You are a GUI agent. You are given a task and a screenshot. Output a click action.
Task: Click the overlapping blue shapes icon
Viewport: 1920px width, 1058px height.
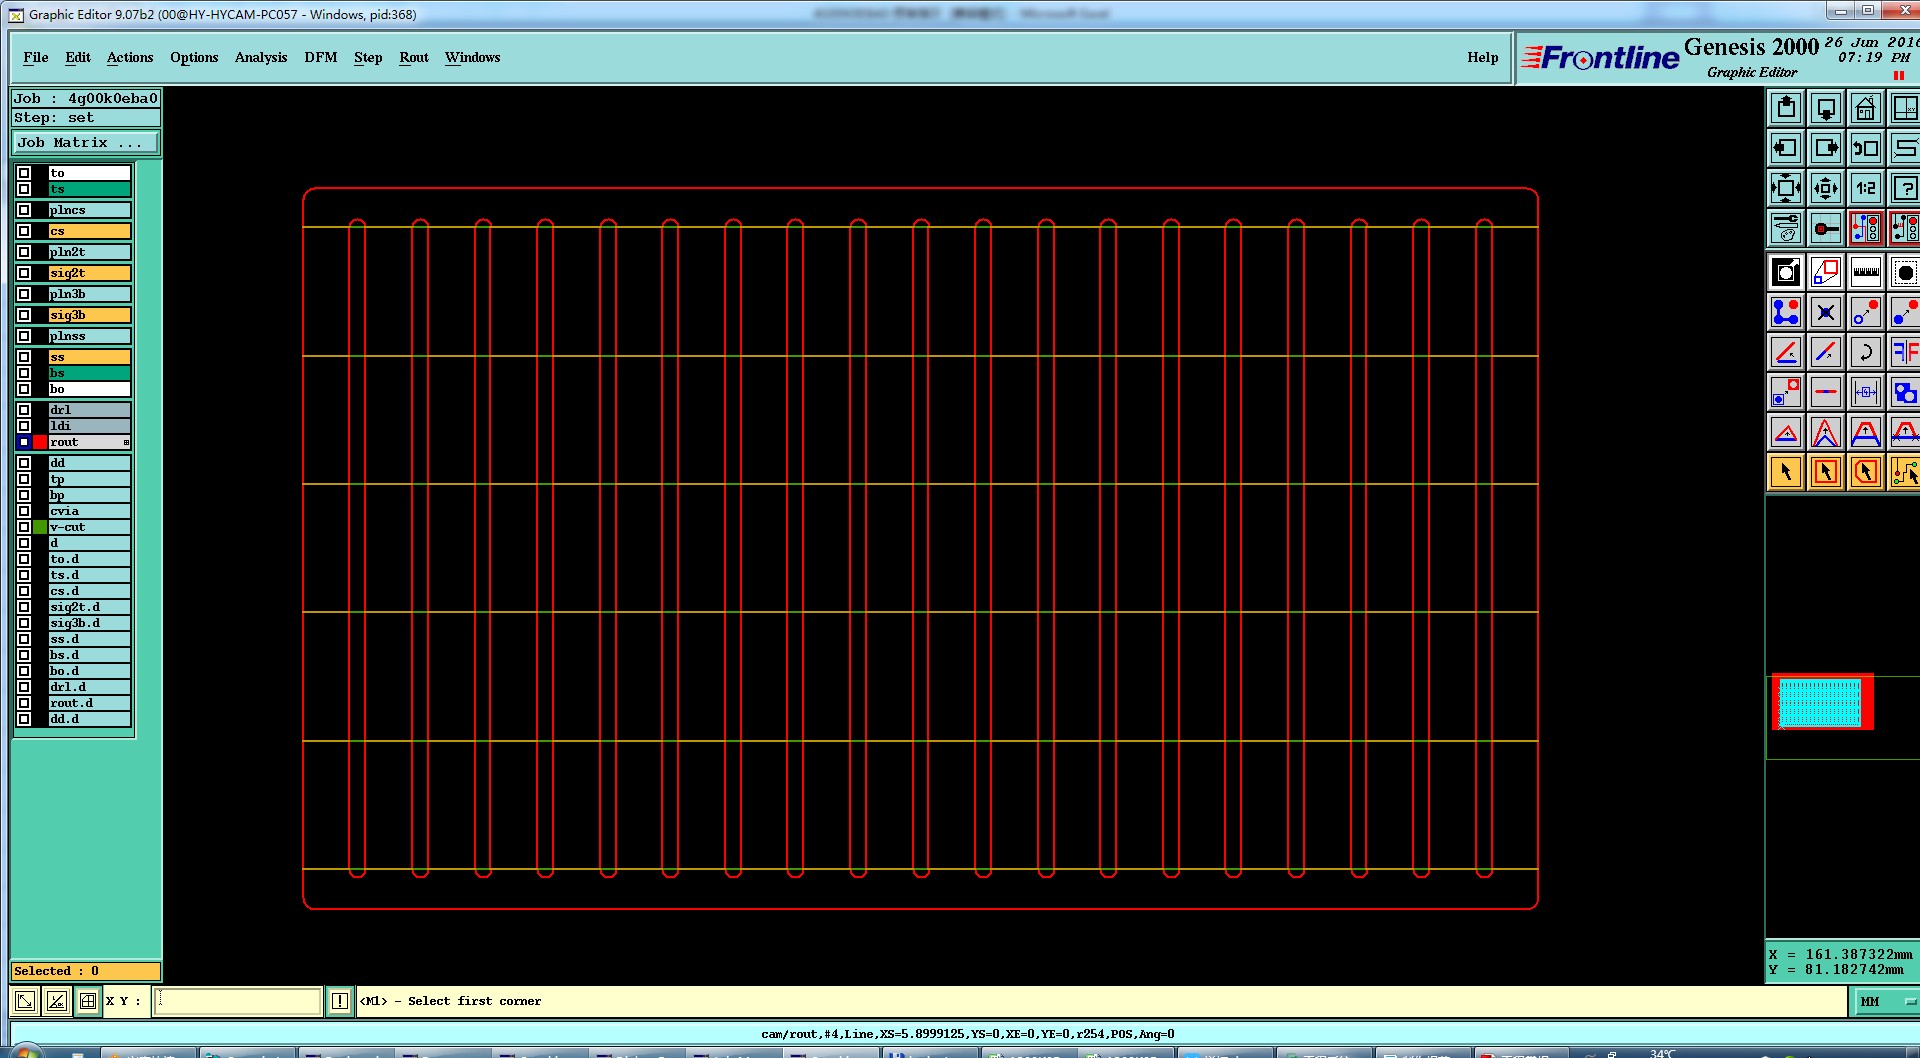1905,392
